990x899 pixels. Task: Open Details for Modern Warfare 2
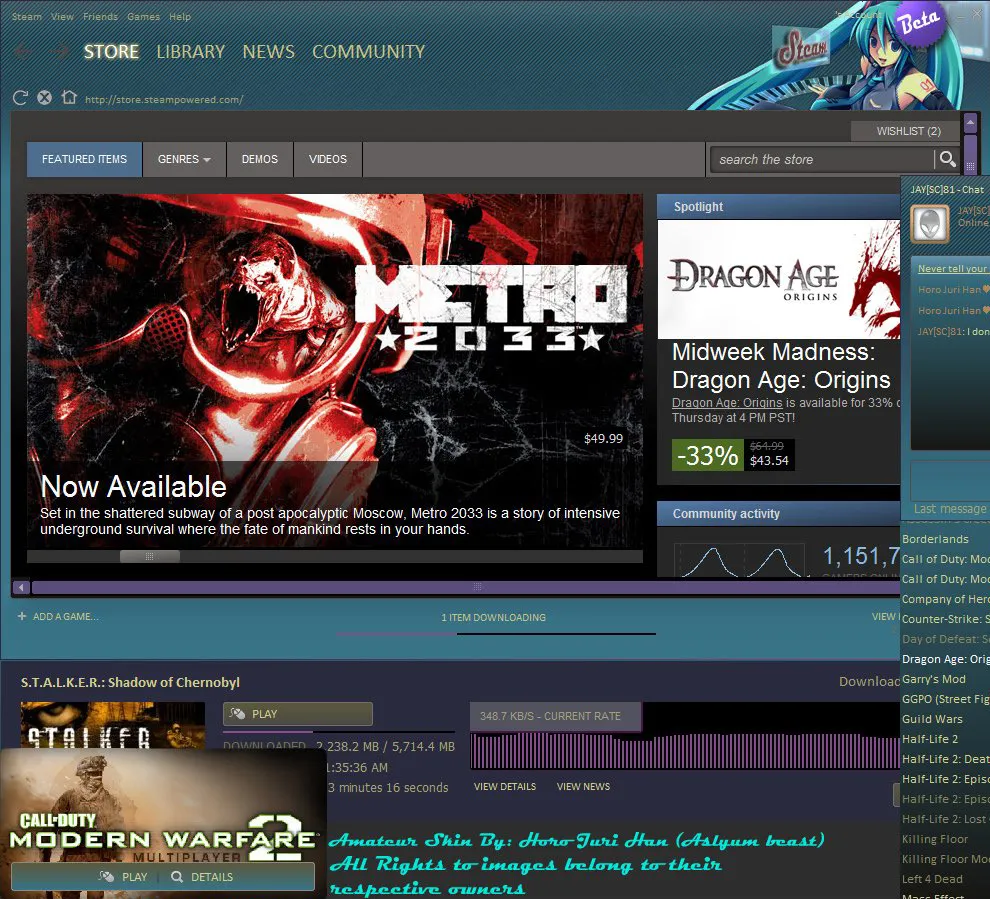(x=202, y=877)
